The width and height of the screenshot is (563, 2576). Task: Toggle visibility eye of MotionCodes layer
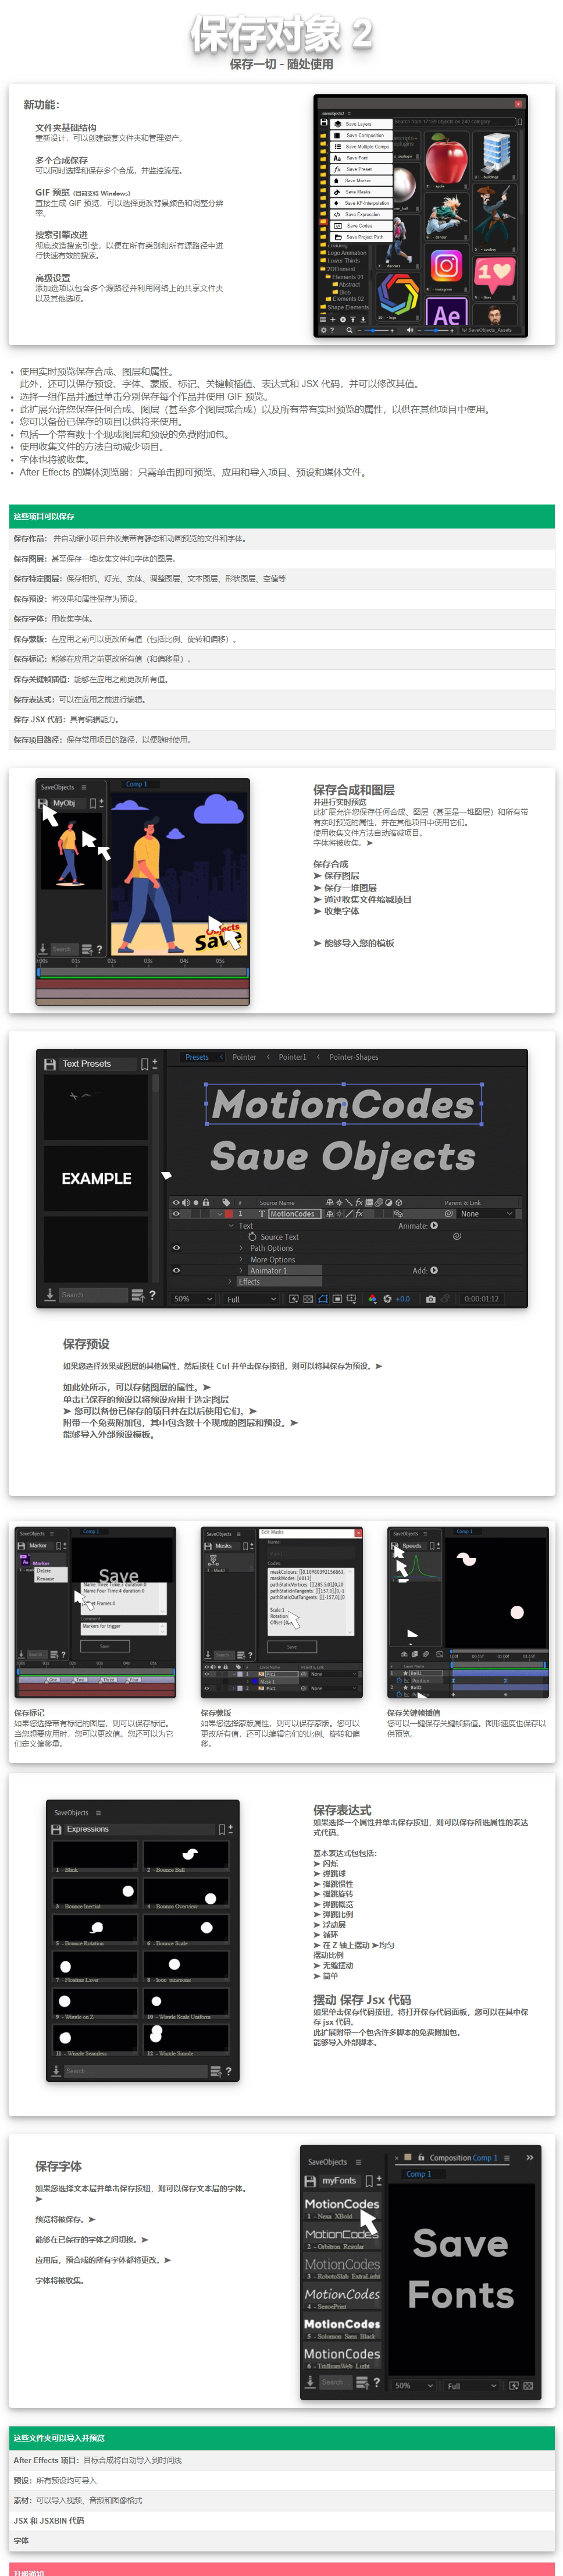click(x=176, y=1214)
